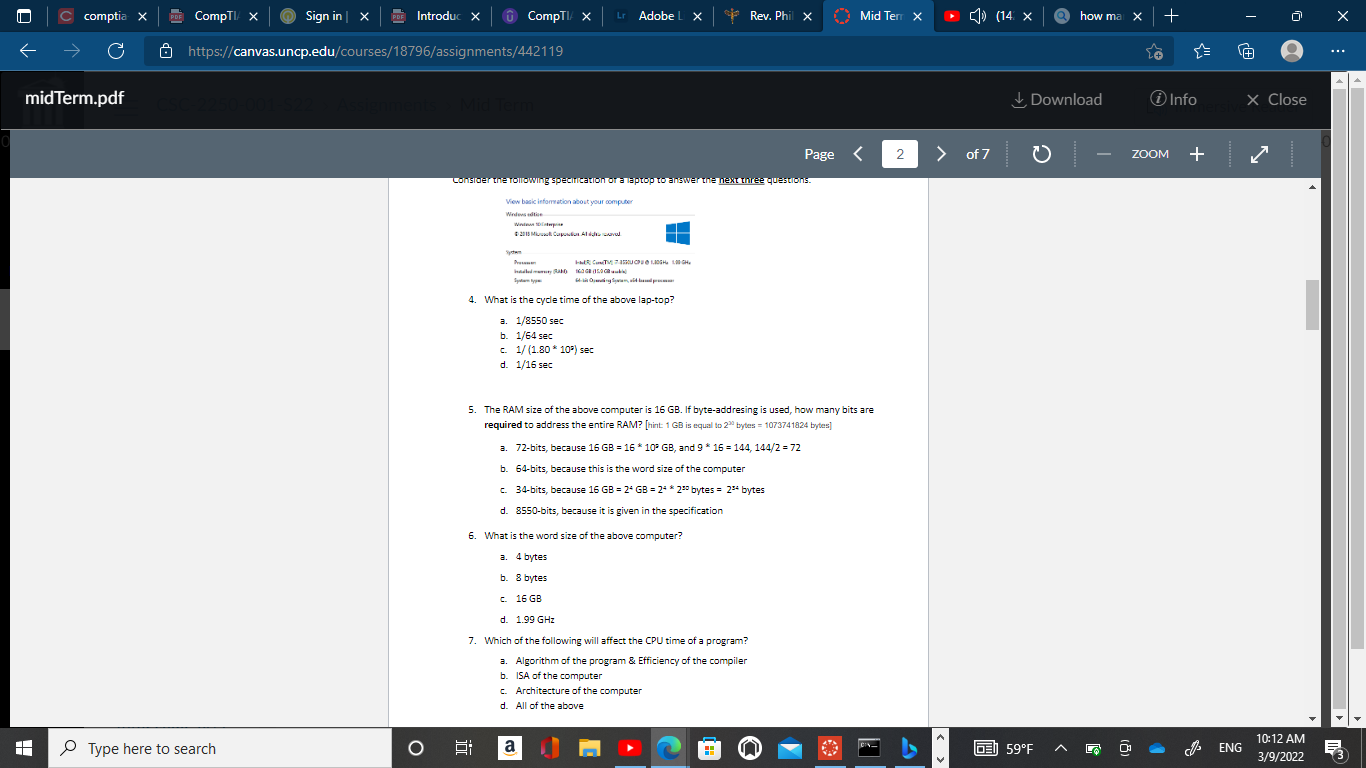Open the Collections icon

(1246, 50)
